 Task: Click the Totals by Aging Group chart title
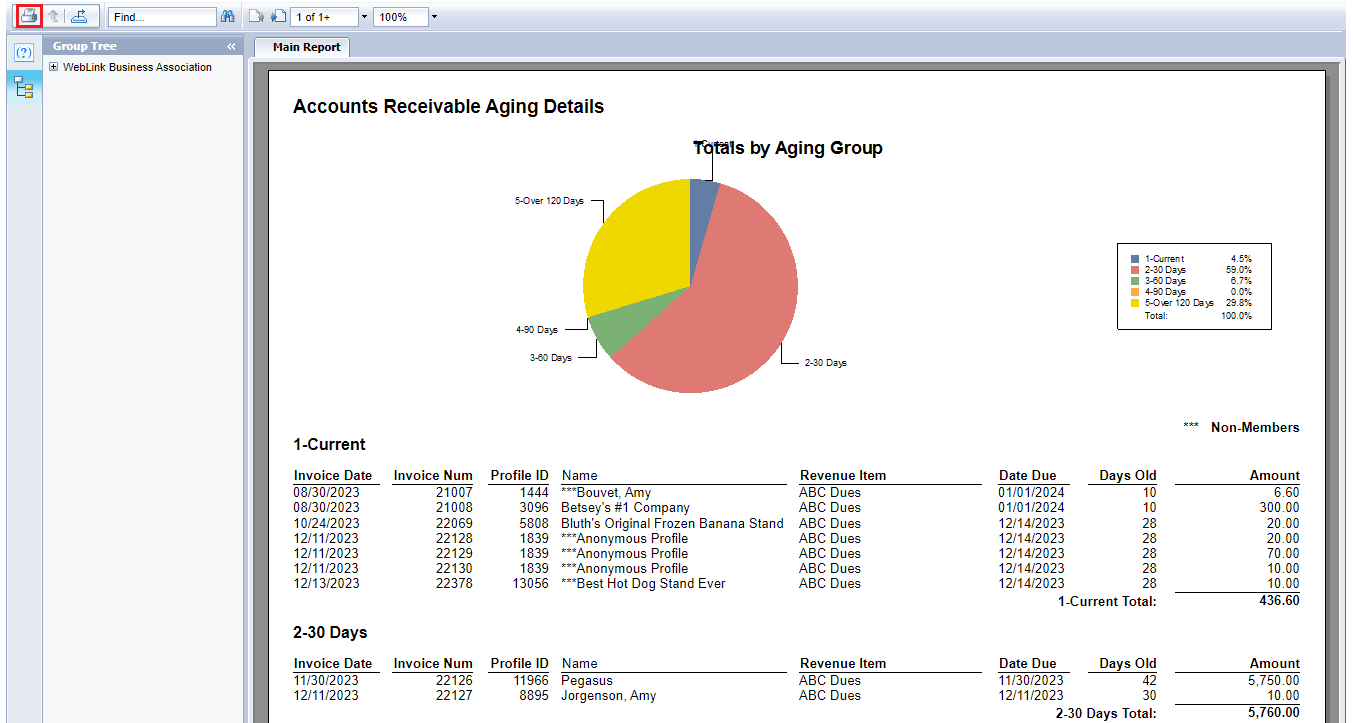tap(788, 148)
